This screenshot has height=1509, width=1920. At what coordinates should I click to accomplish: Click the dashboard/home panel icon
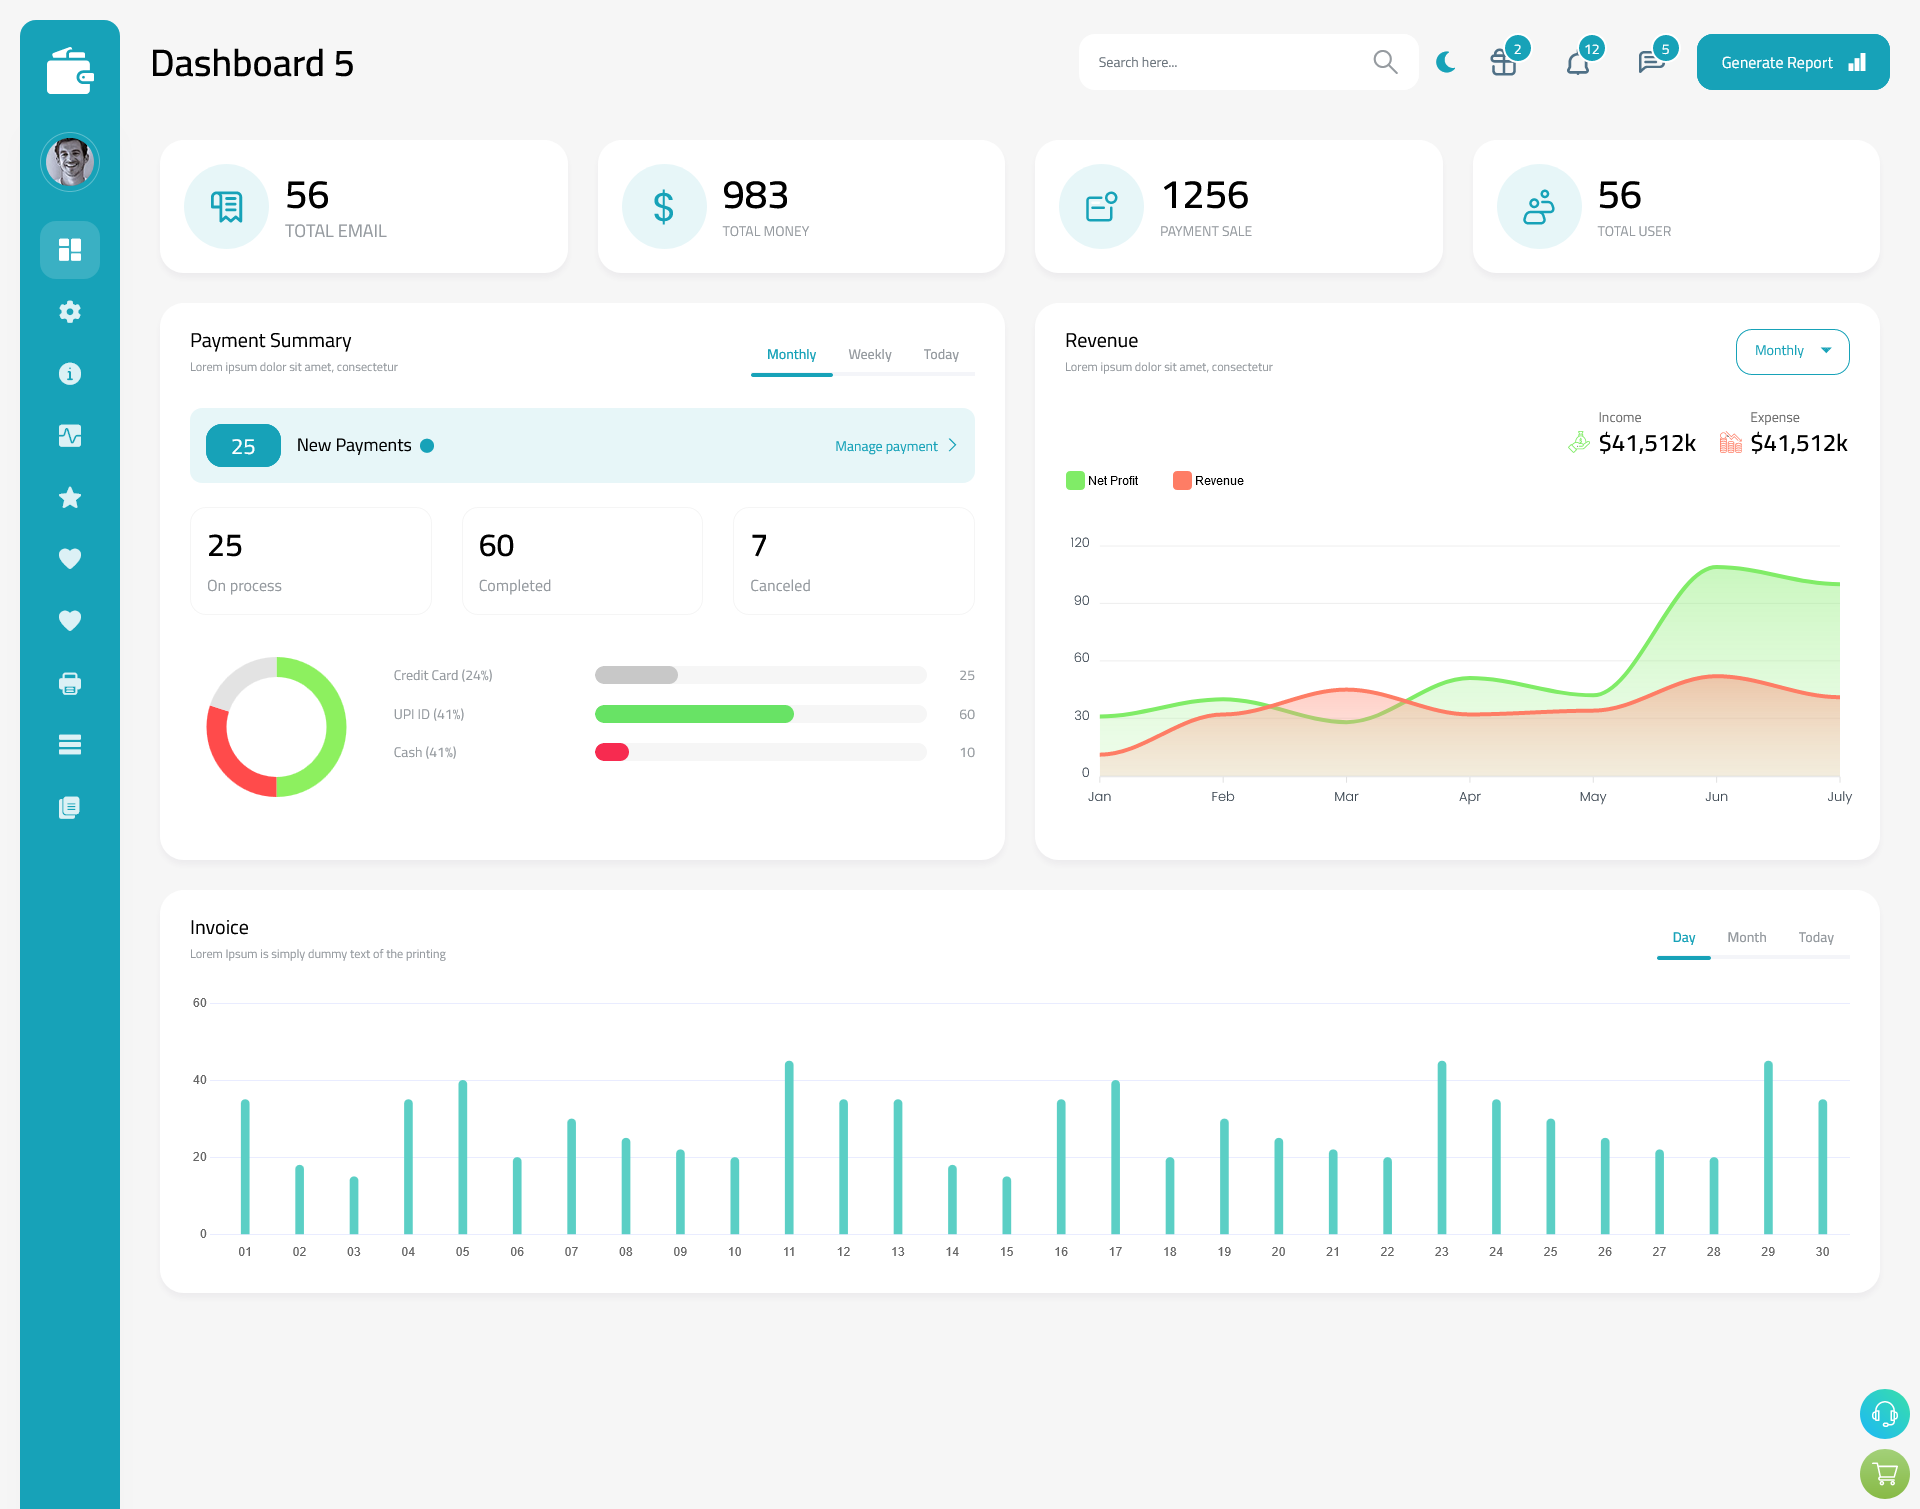[70, 249]
